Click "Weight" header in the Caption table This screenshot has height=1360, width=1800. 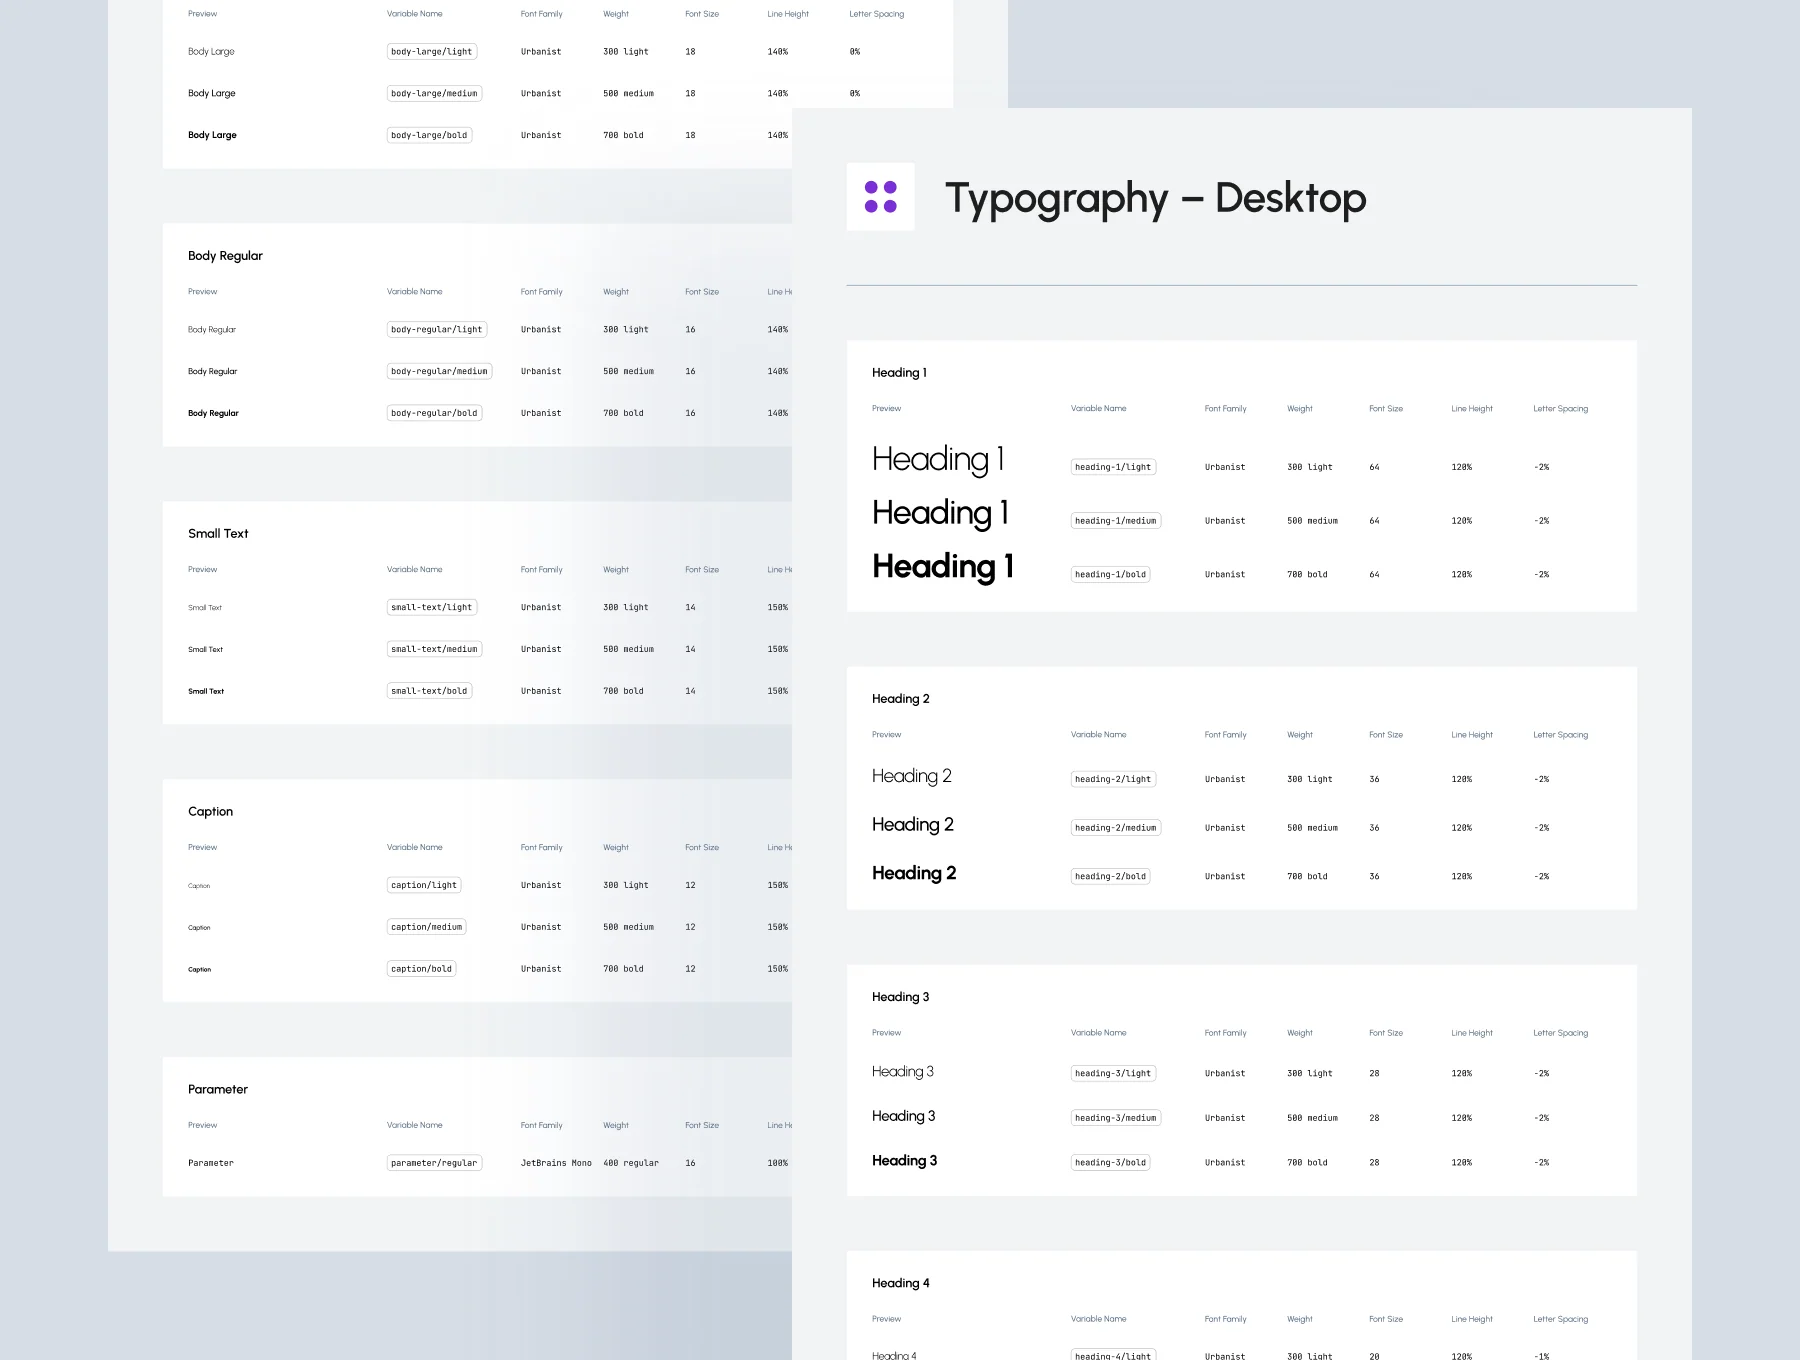[x=616, y=848]
